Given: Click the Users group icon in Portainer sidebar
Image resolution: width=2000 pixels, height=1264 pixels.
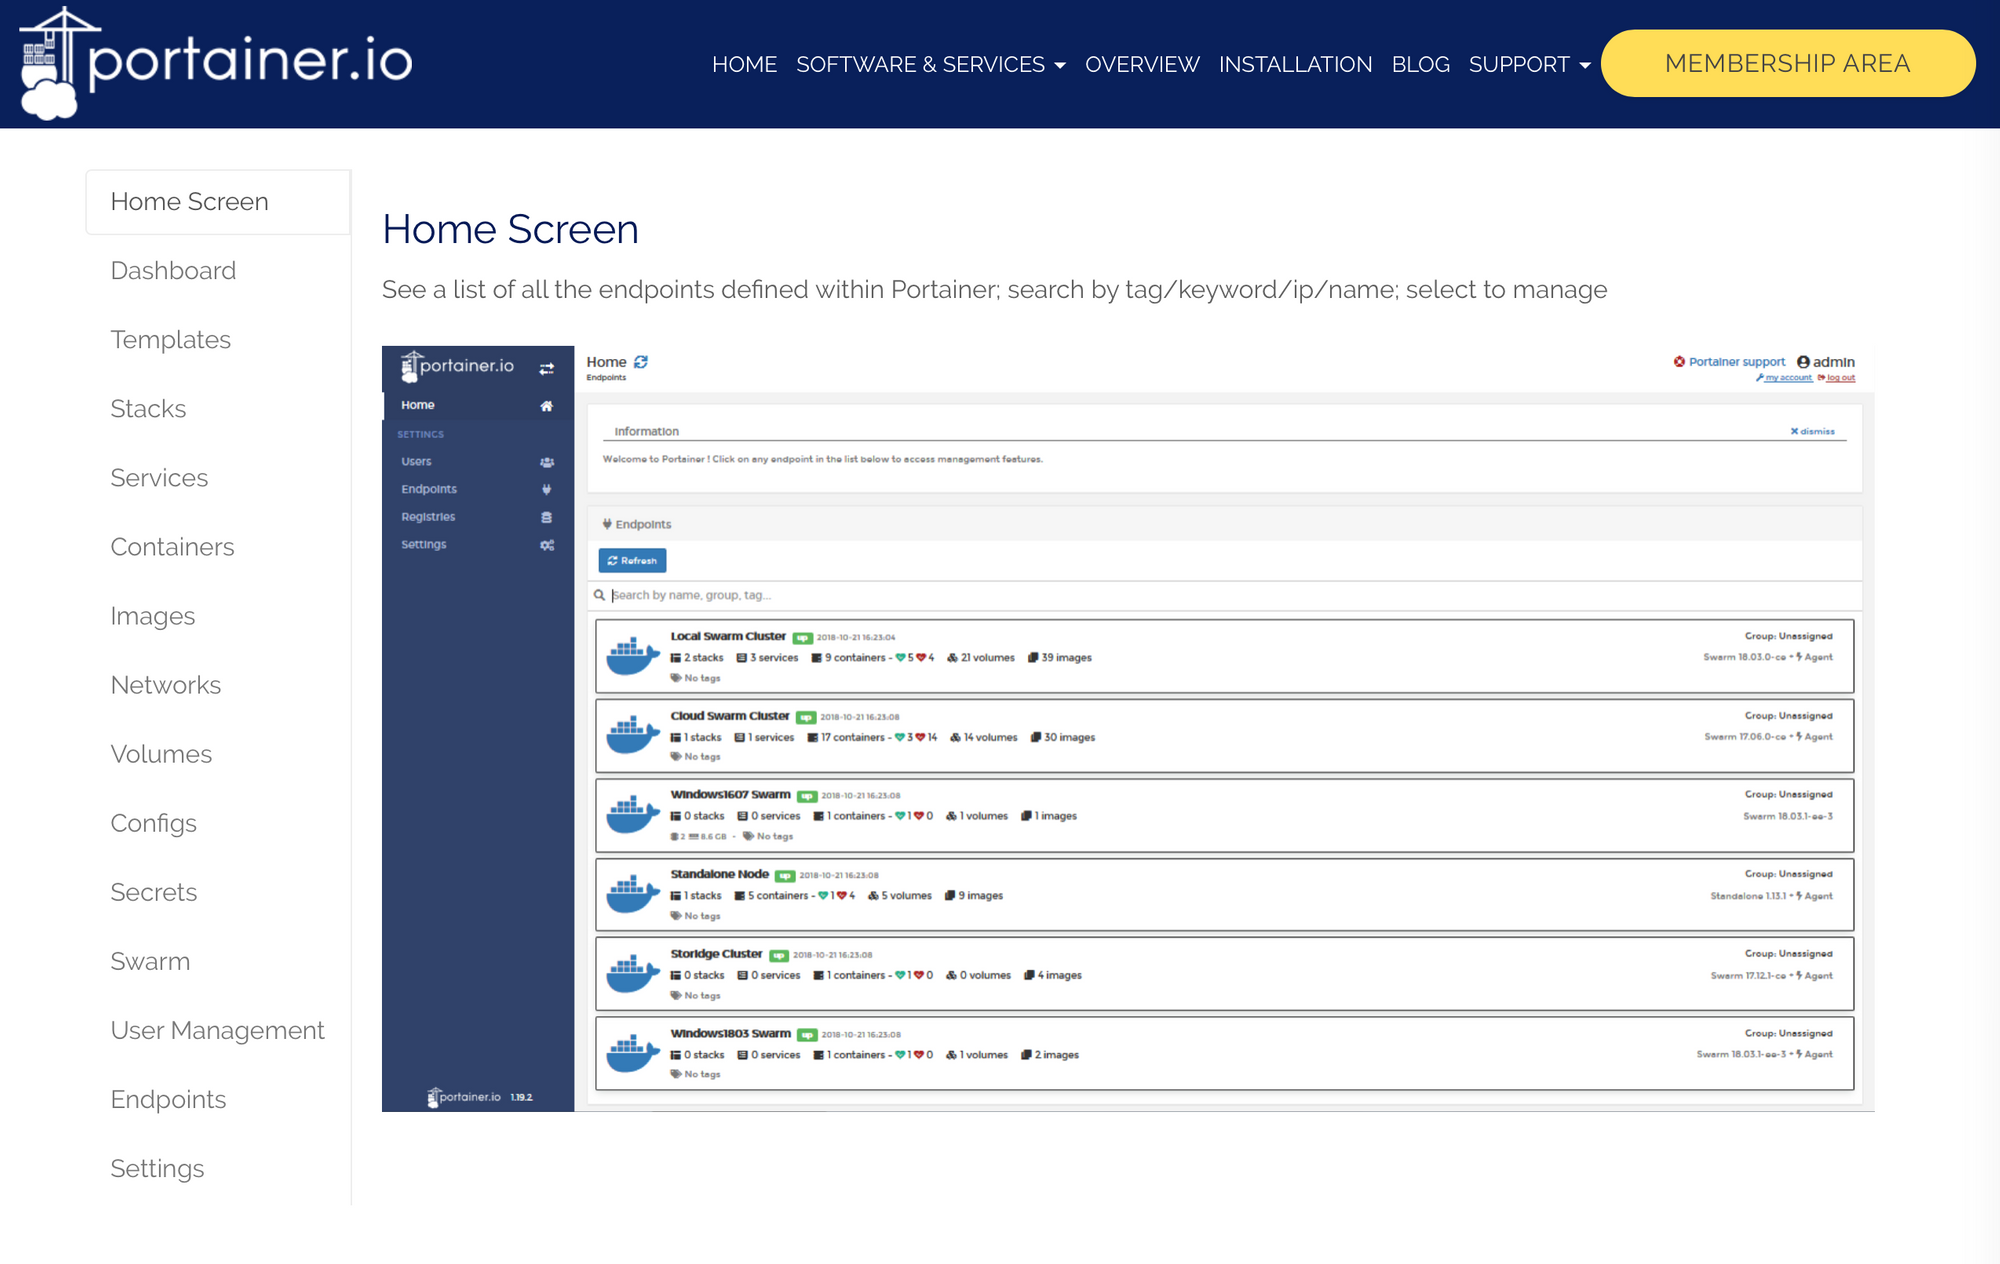Looking at the screenshot, I should (546, 462).
